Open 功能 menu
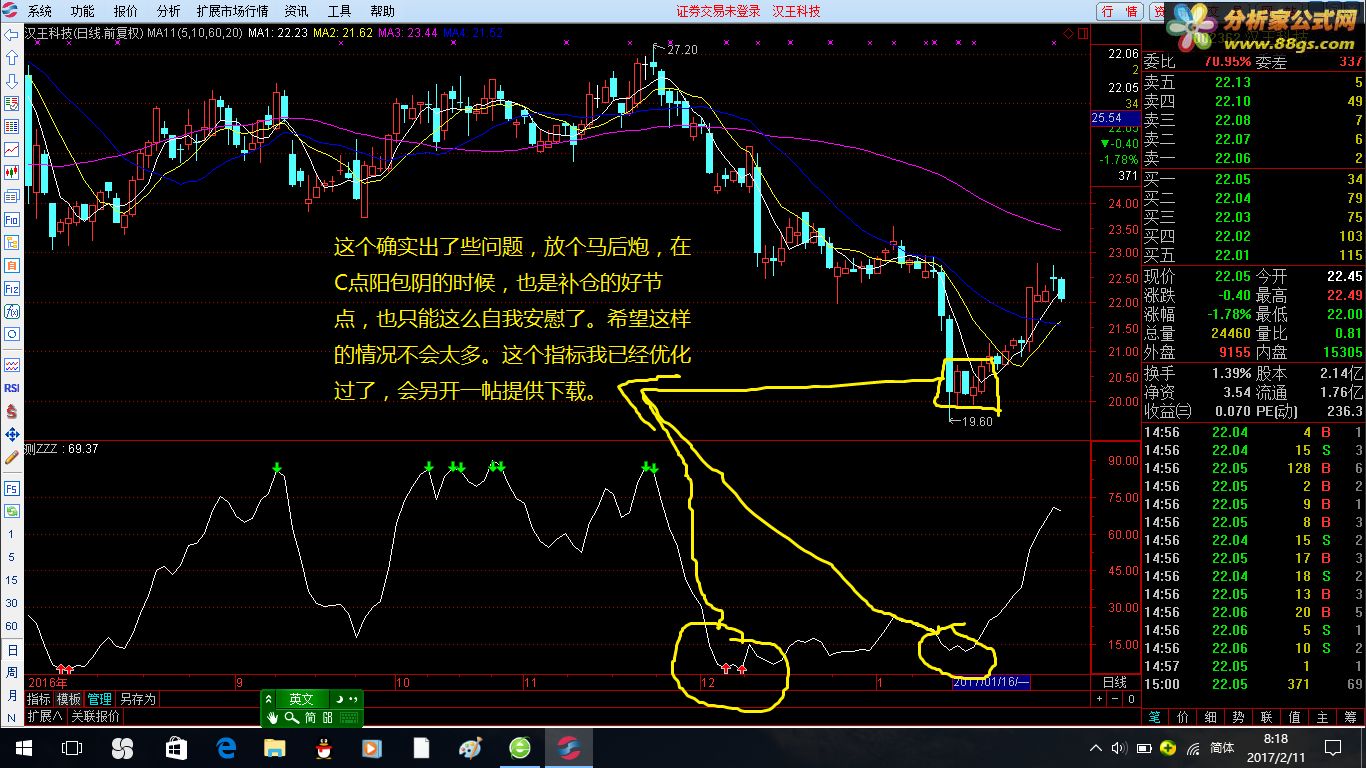The image size is (1366, 768). click(x=83, y=11)
